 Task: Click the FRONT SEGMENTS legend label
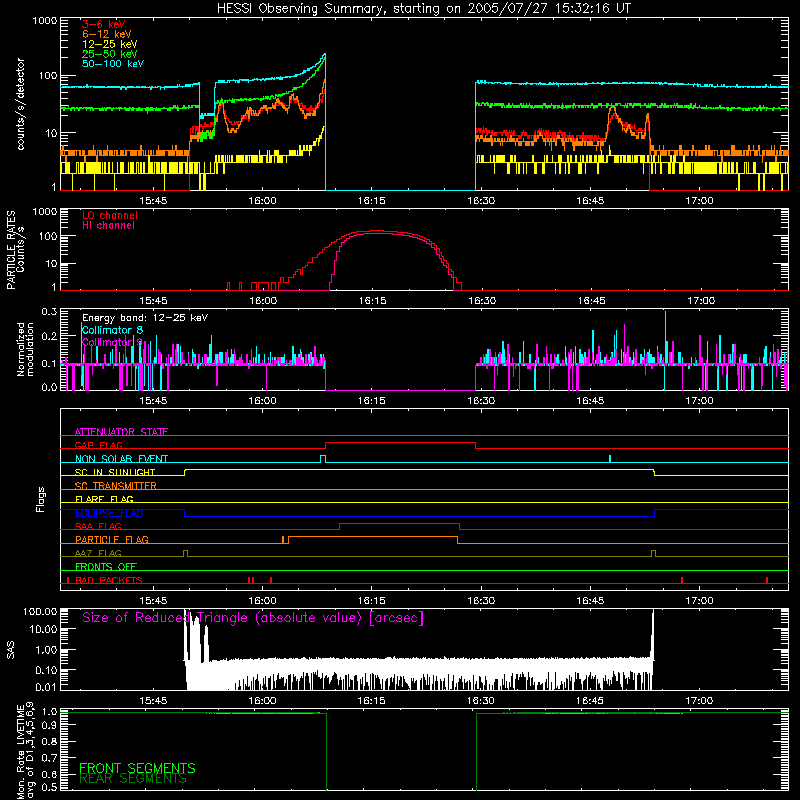(x=137, y=768)
